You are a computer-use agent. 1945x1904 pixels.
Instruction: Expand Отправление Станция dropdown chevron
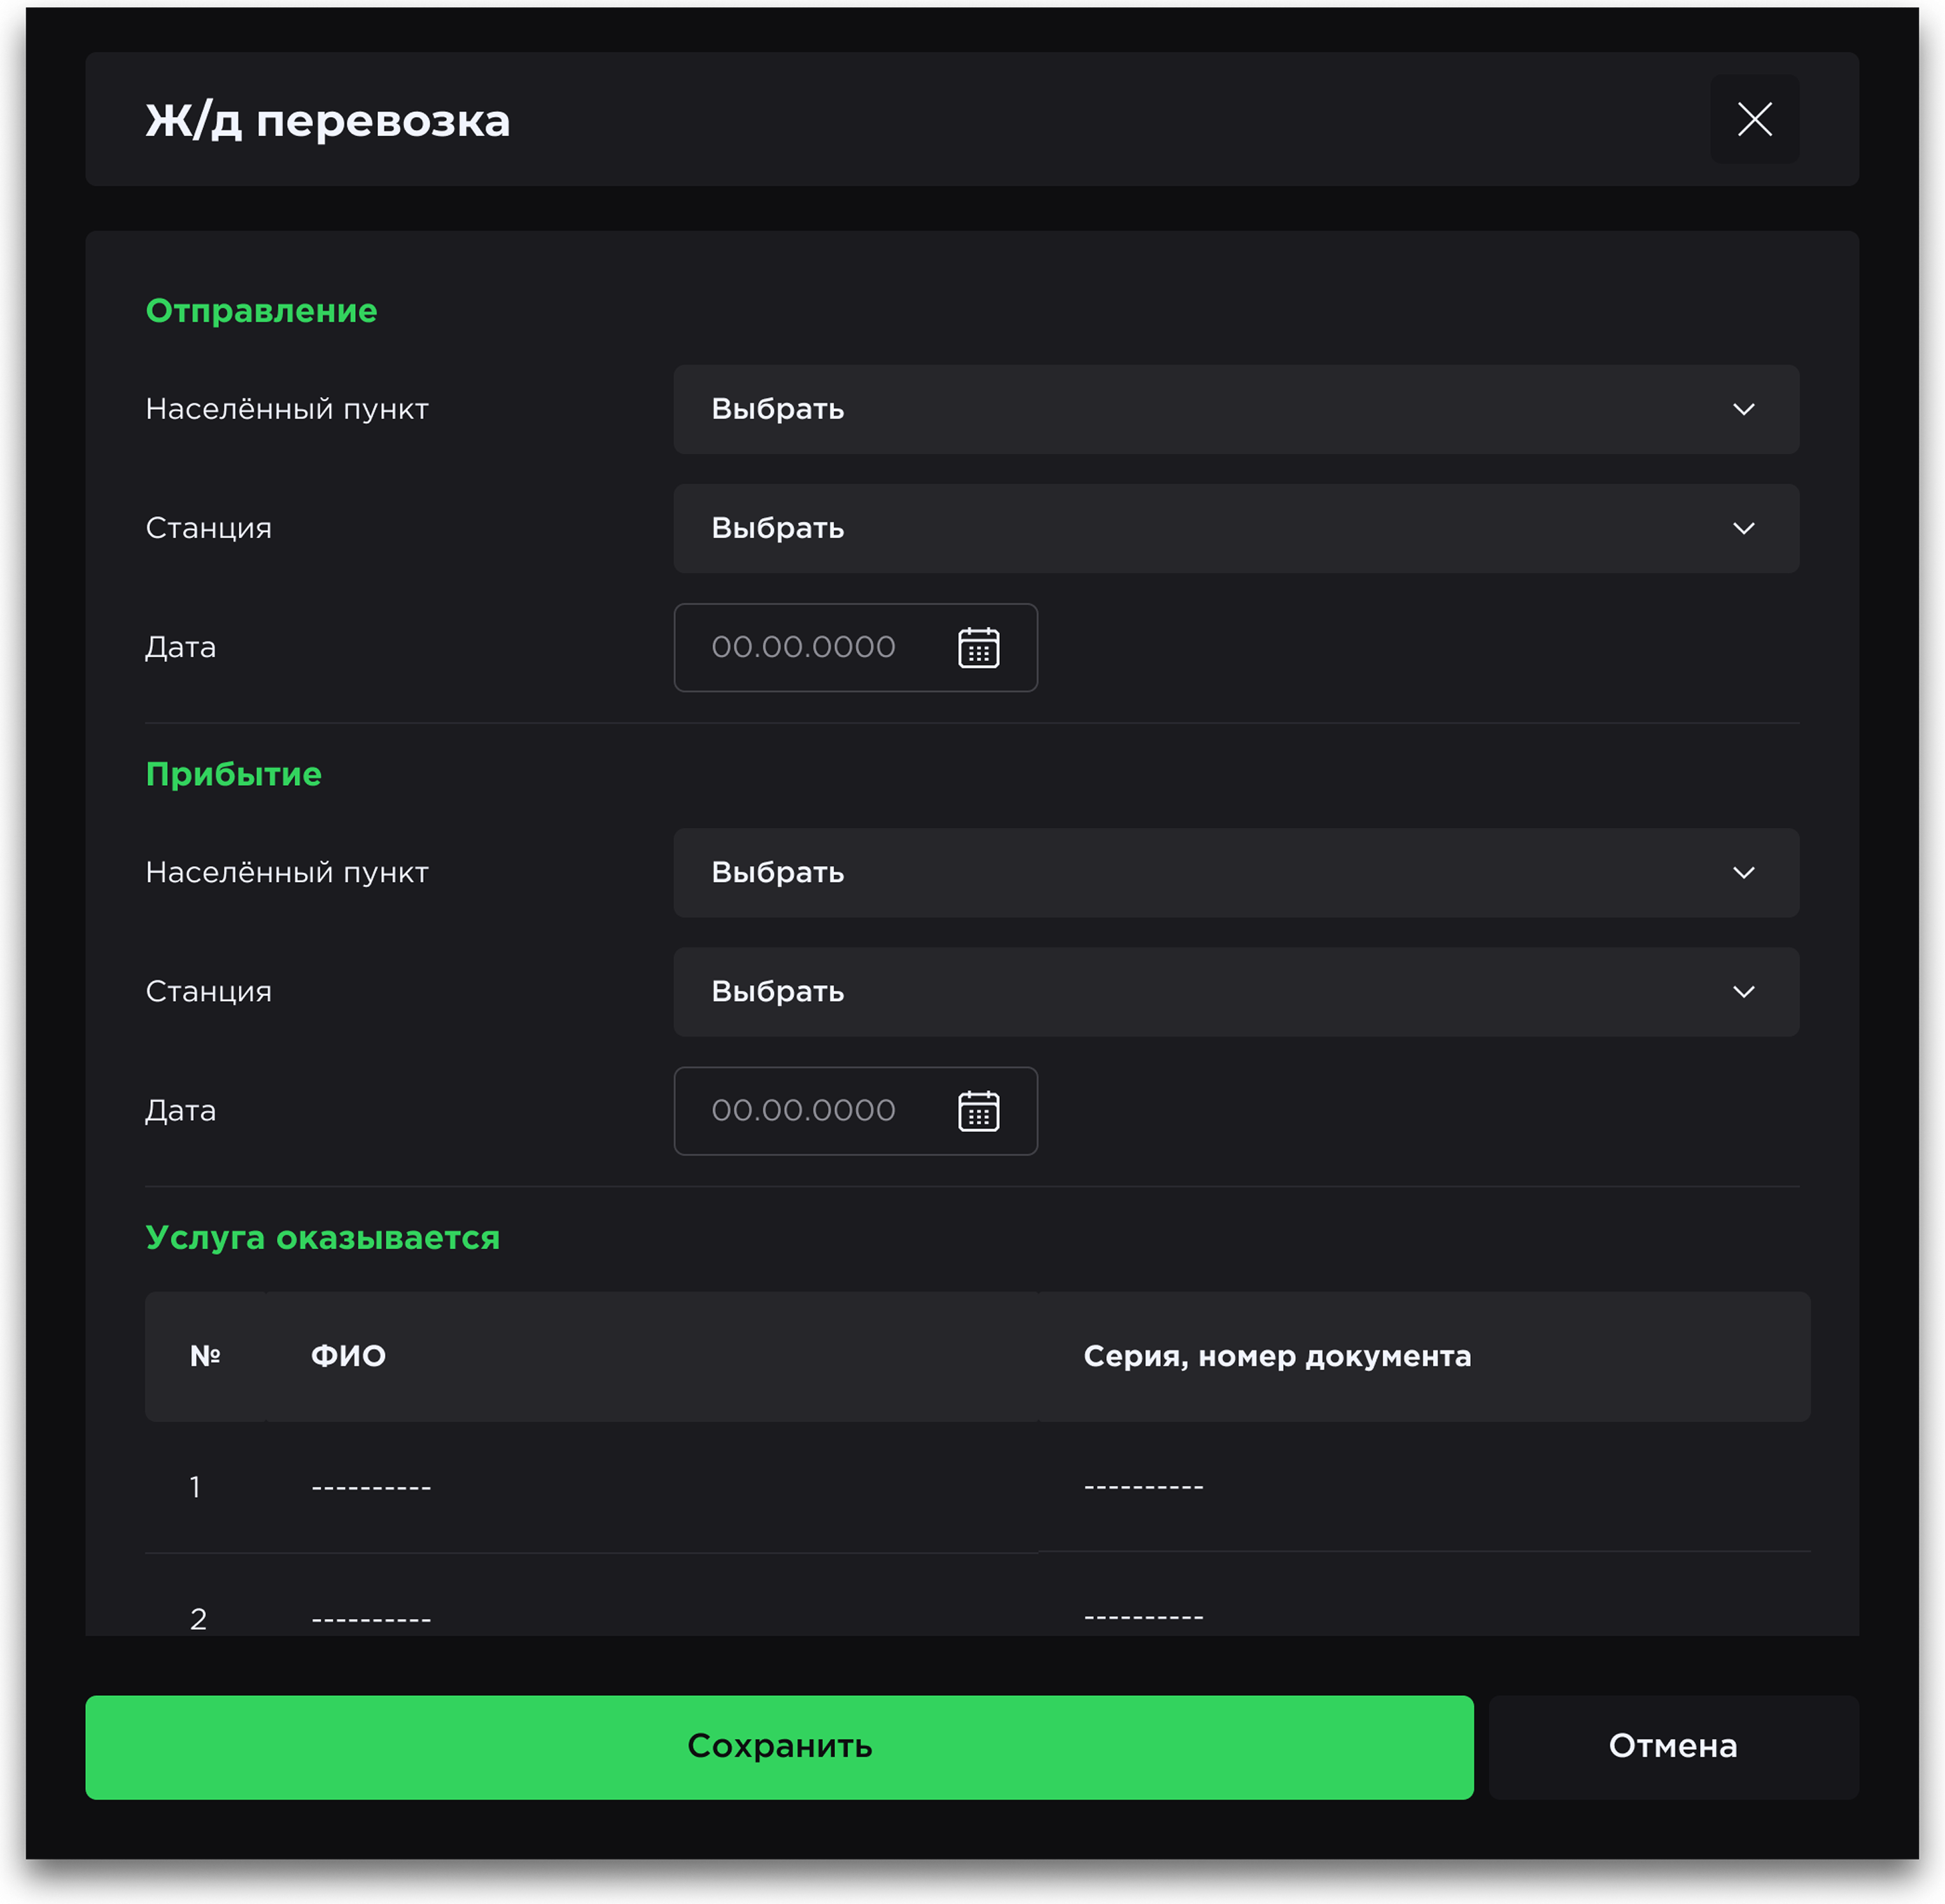[1743, 528]
